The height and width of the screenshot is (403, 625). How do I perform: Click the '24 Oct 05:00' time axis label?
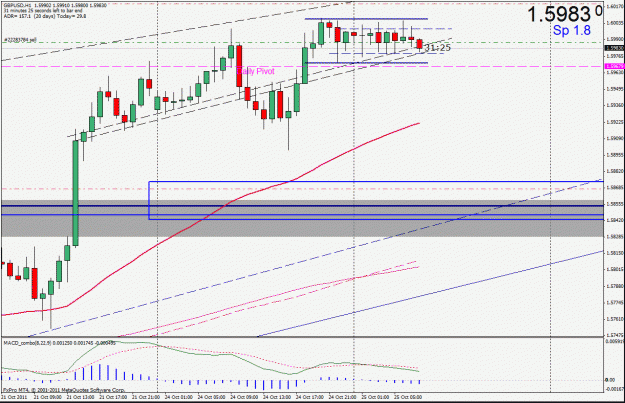pos(211,397)
